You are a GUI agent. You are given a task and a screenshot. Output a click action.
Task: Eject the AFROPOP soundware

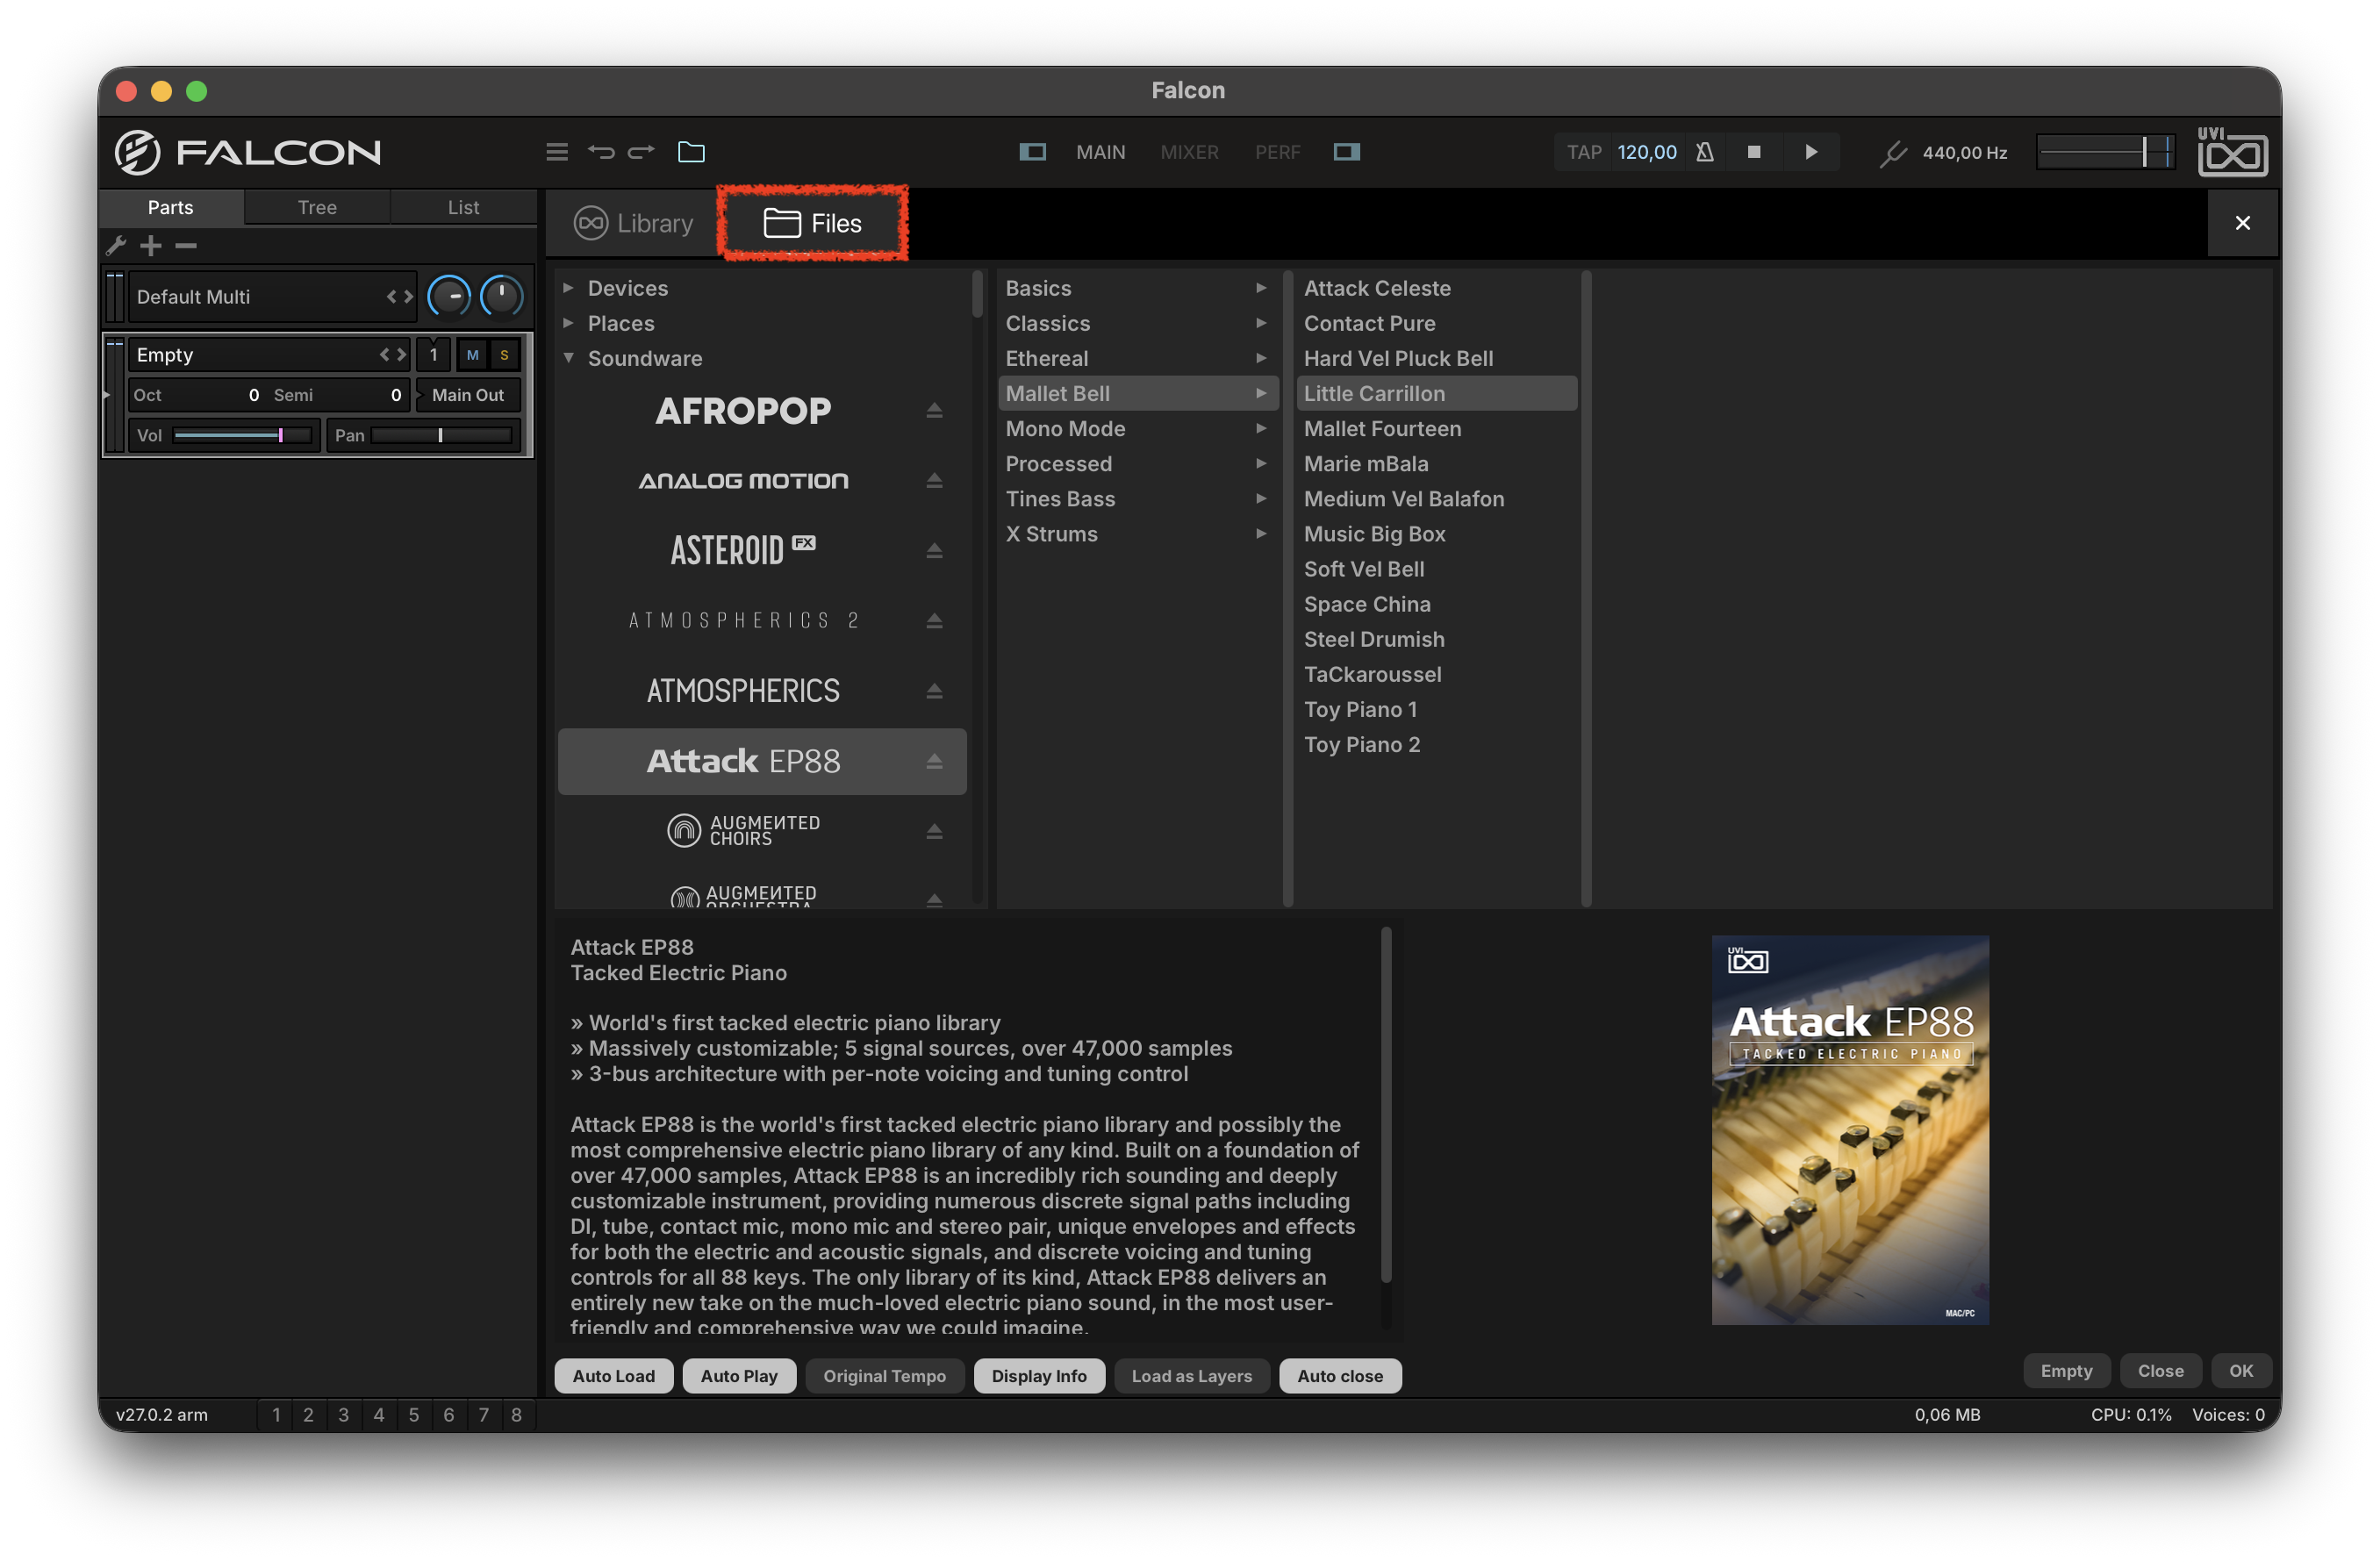coord(934,410)
